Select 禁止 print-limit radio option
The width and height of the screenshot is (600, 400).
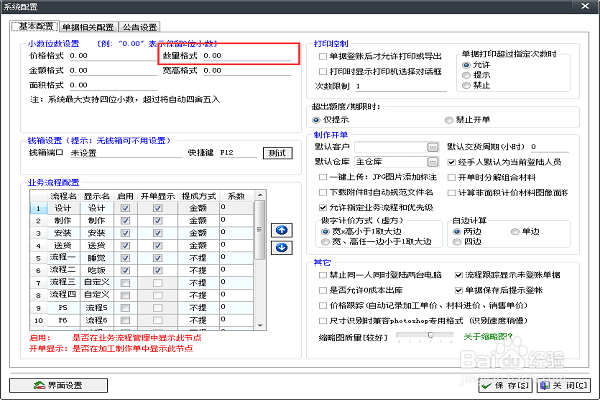pyautogui.click(x=466, y=86)
